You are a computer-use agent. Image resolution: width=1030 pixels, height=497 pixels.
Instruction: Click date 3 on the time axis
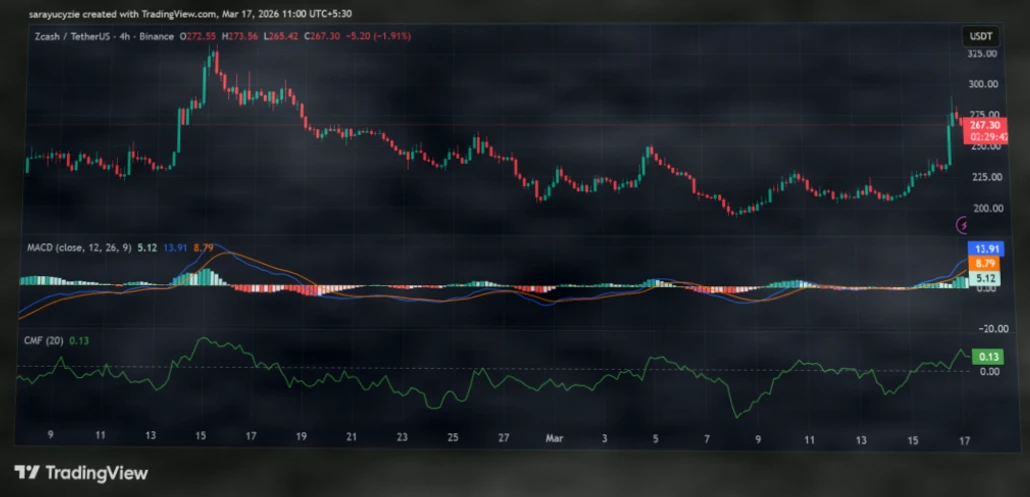tap(604, 437)
